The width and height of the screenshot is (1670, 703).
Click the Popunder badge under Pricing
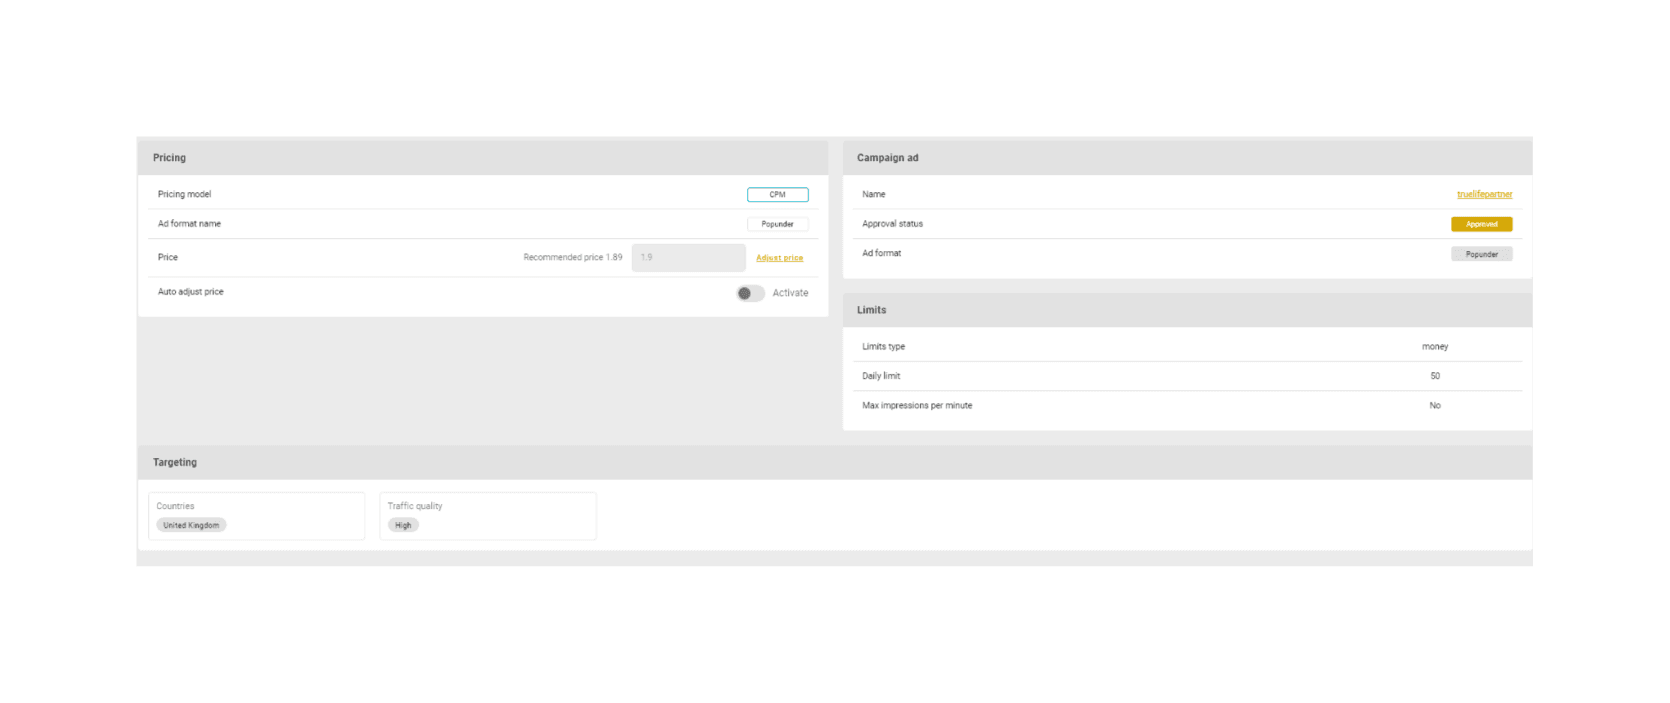click(777, 224)
